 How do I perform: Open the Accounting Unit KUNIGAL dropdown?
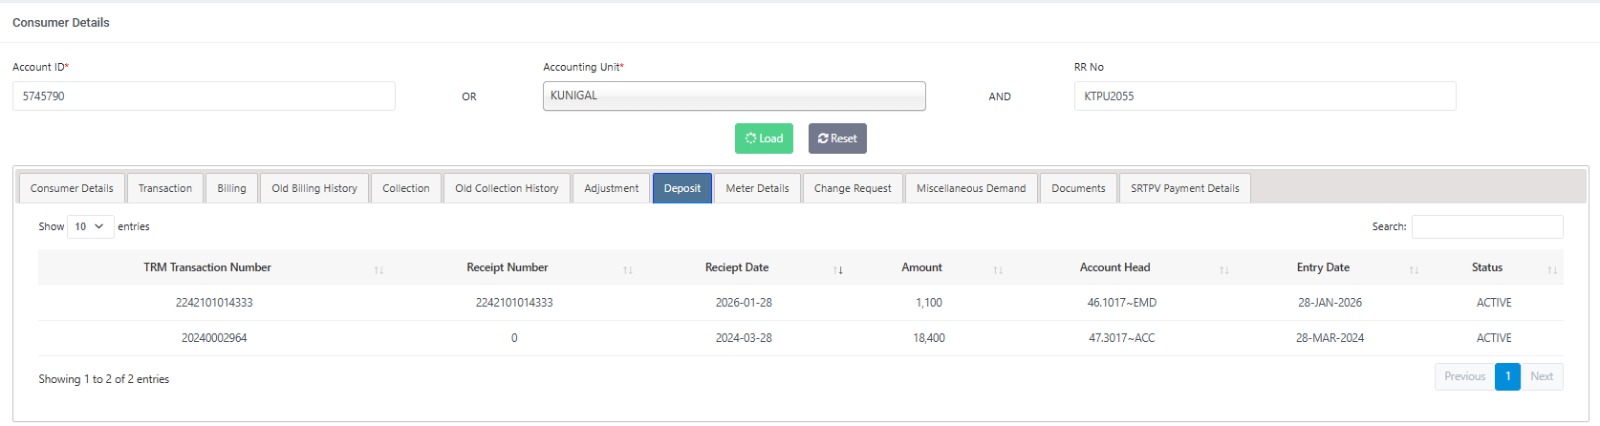coord(734,96)
